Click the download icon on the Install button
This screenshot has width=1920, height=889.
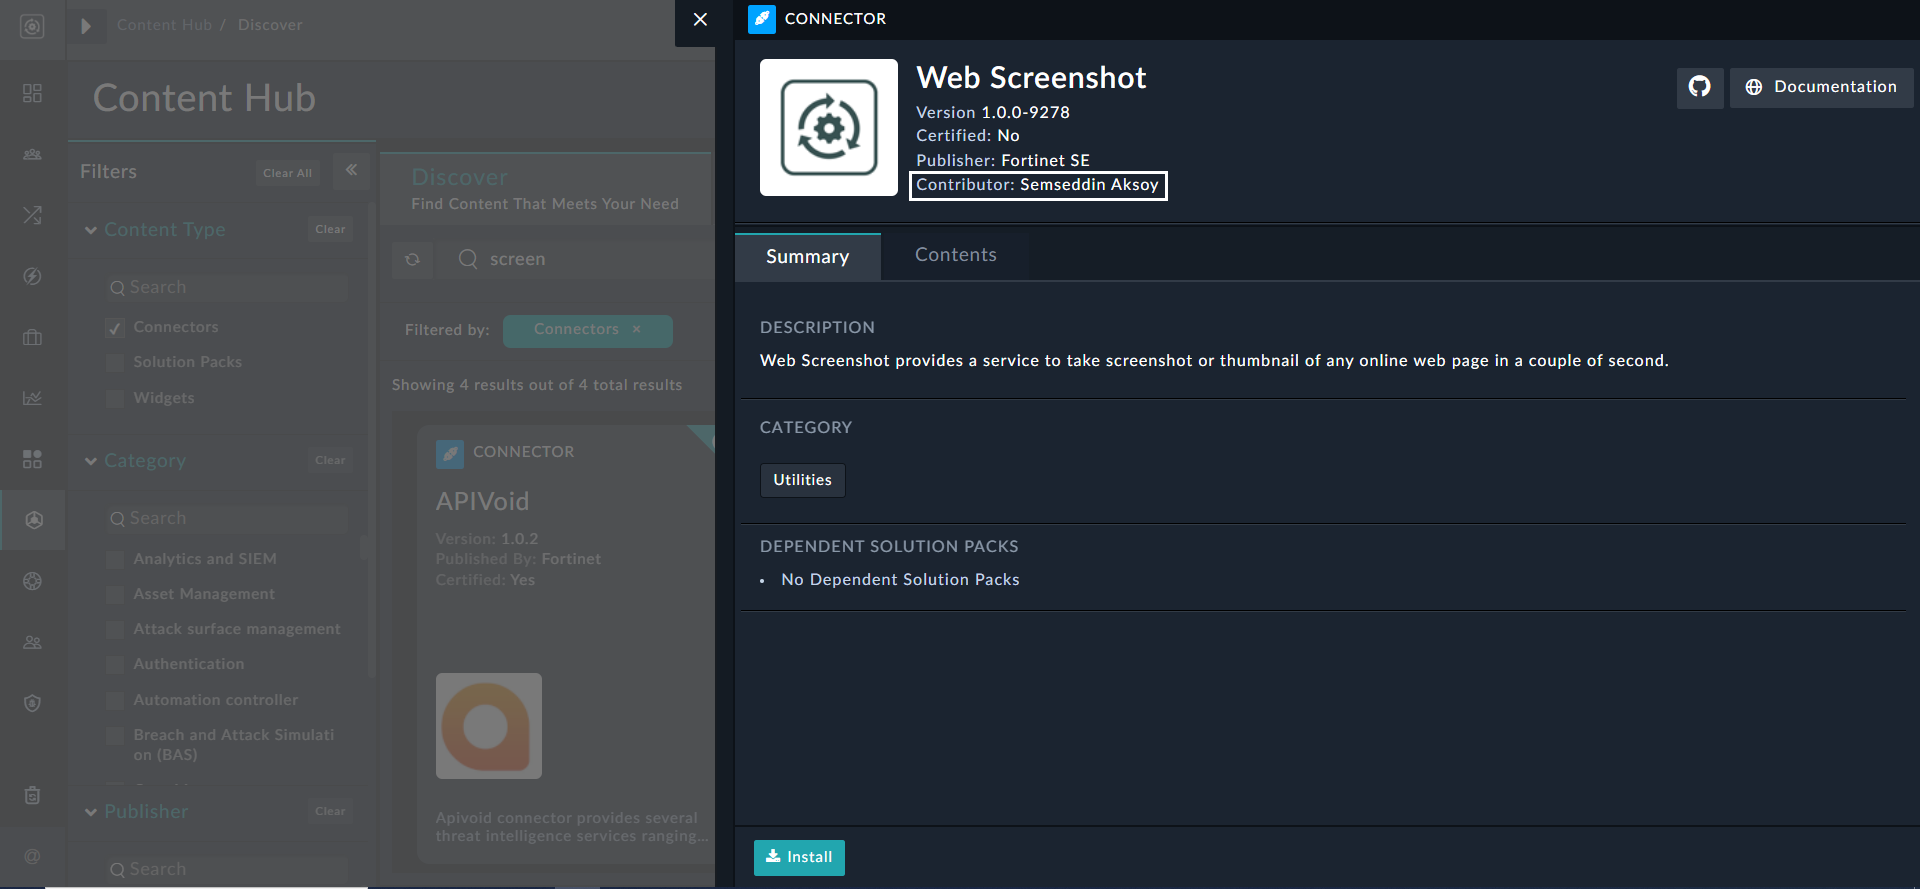(773, 856)
